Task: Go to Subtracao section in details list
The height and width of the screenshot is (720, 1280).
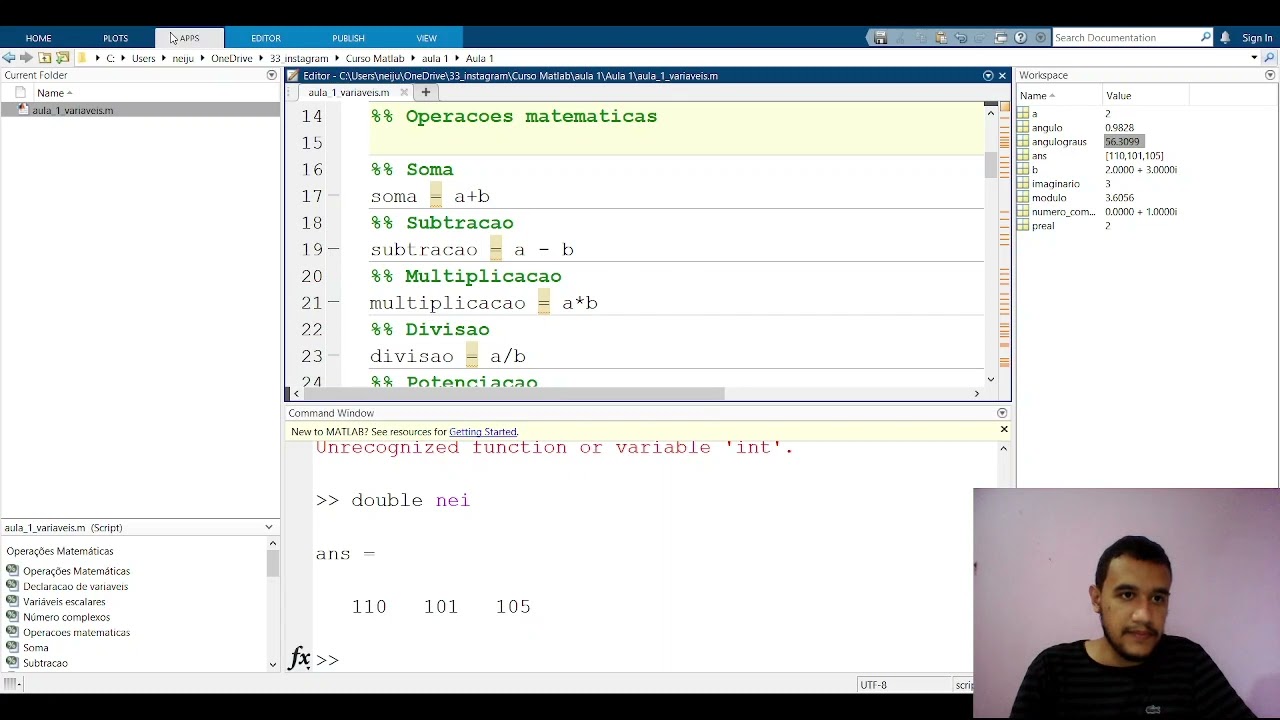Action: pos(45,663)
